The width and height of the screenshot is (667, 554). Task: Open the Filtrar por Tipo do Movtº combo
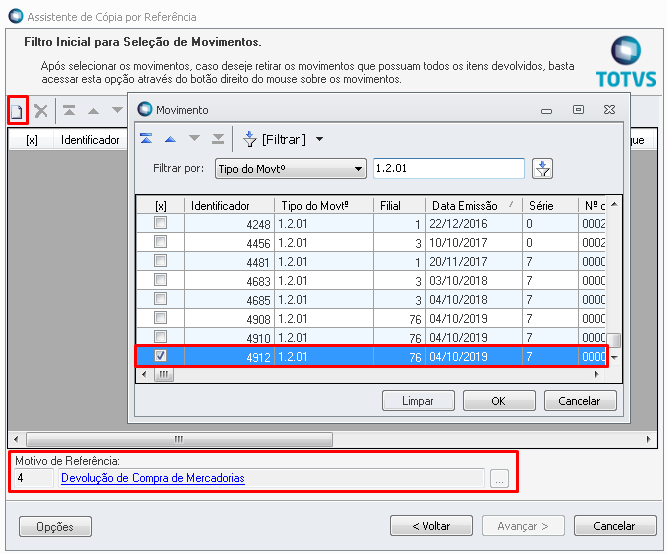point(291,169)
